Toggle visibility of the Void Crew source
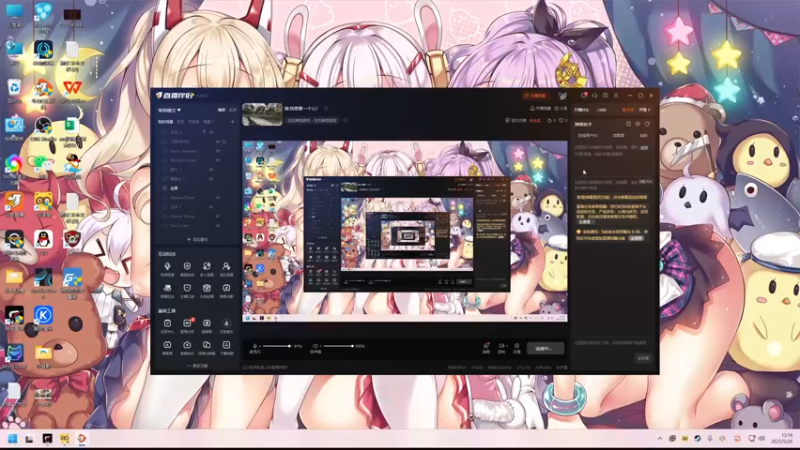Screen dimensions: 800x450 217,226
